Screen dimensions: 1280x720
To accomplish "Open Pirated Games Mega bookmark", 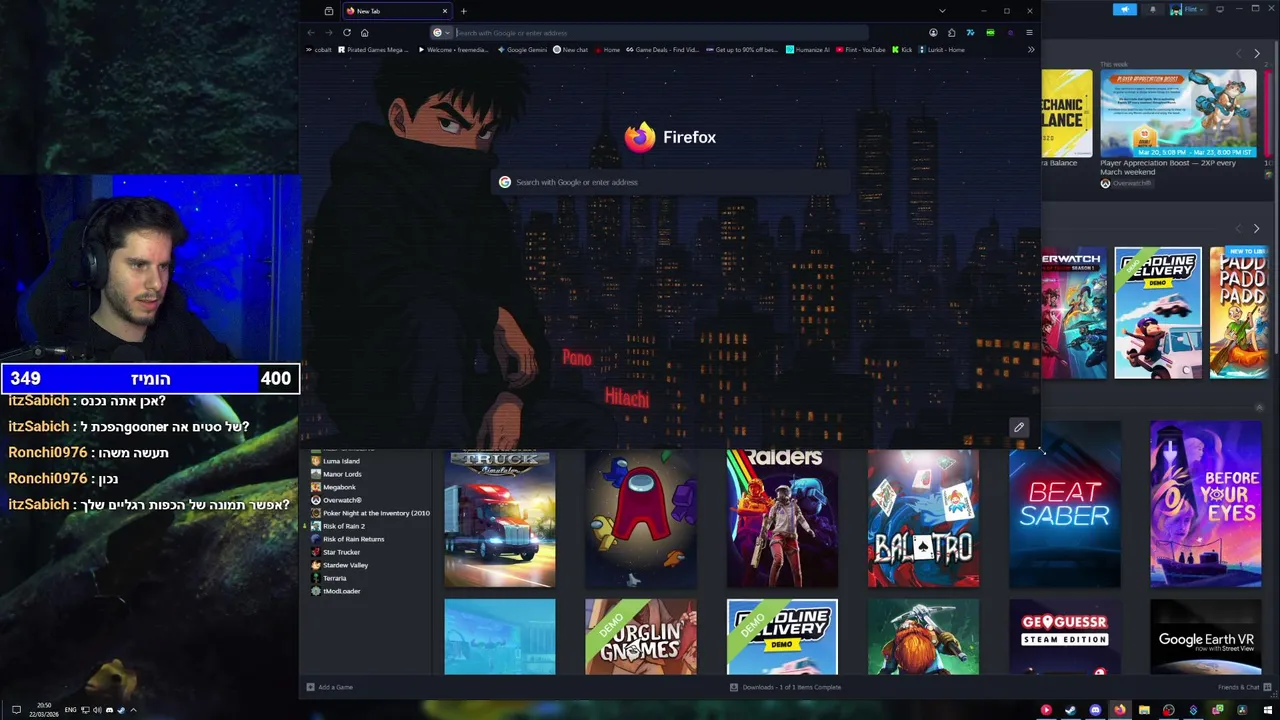I will point(374,49).
